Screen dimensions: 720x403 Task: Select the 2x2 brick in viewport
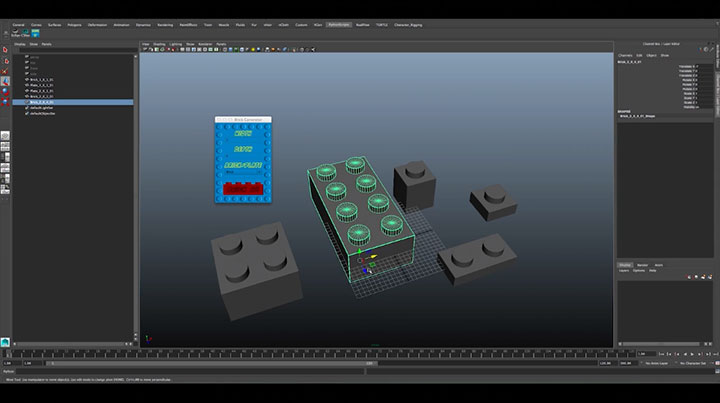coord(256,270)
